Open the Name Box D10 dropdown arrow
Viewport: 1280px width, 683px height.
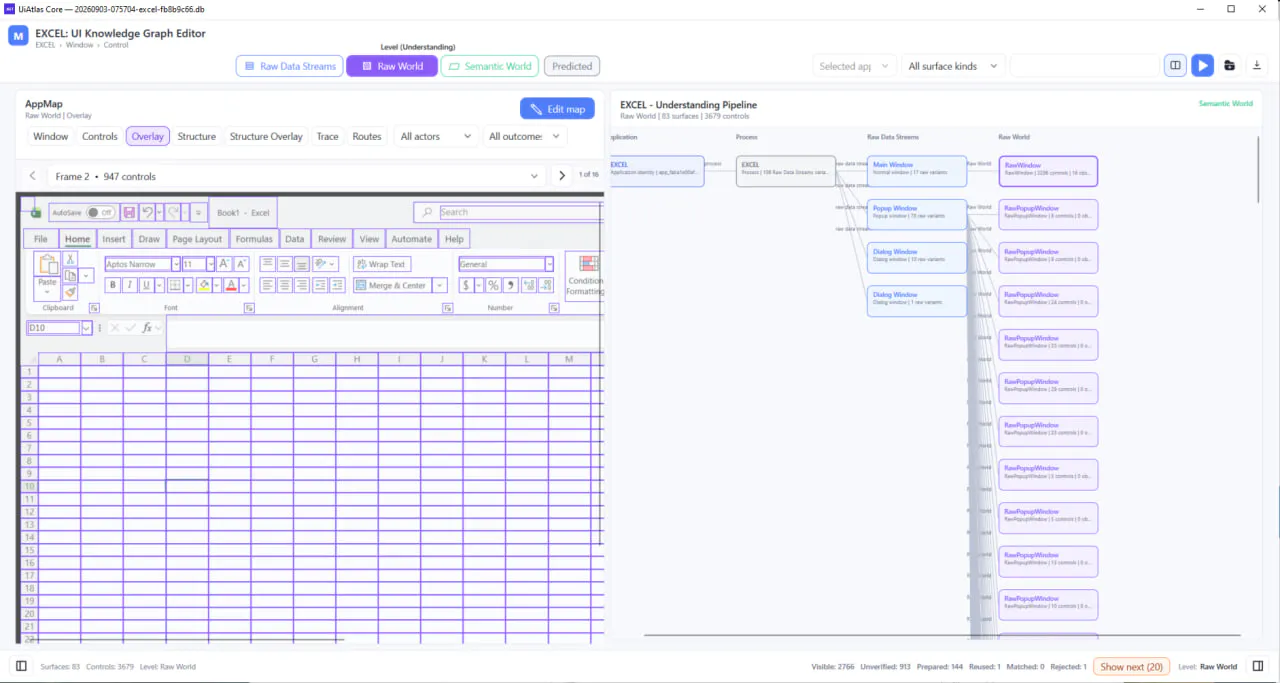click(86, 328)
